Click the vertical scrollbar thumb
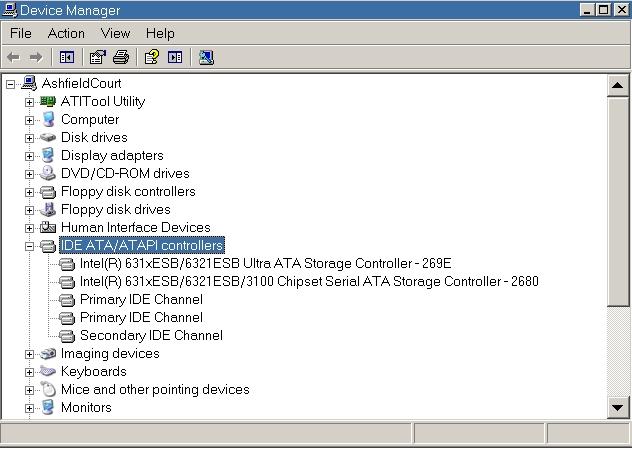632x450 pixels. click(617, 201)
